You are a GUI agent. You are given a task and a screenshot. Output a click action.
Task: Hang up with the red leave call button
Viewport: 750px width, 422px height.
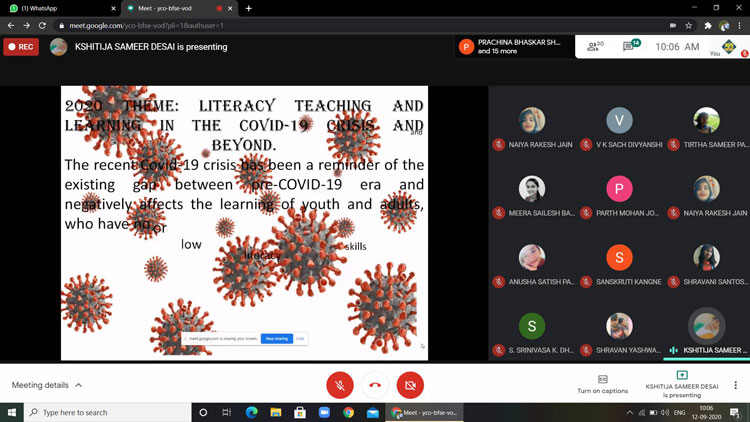click(x=375, y=385)
